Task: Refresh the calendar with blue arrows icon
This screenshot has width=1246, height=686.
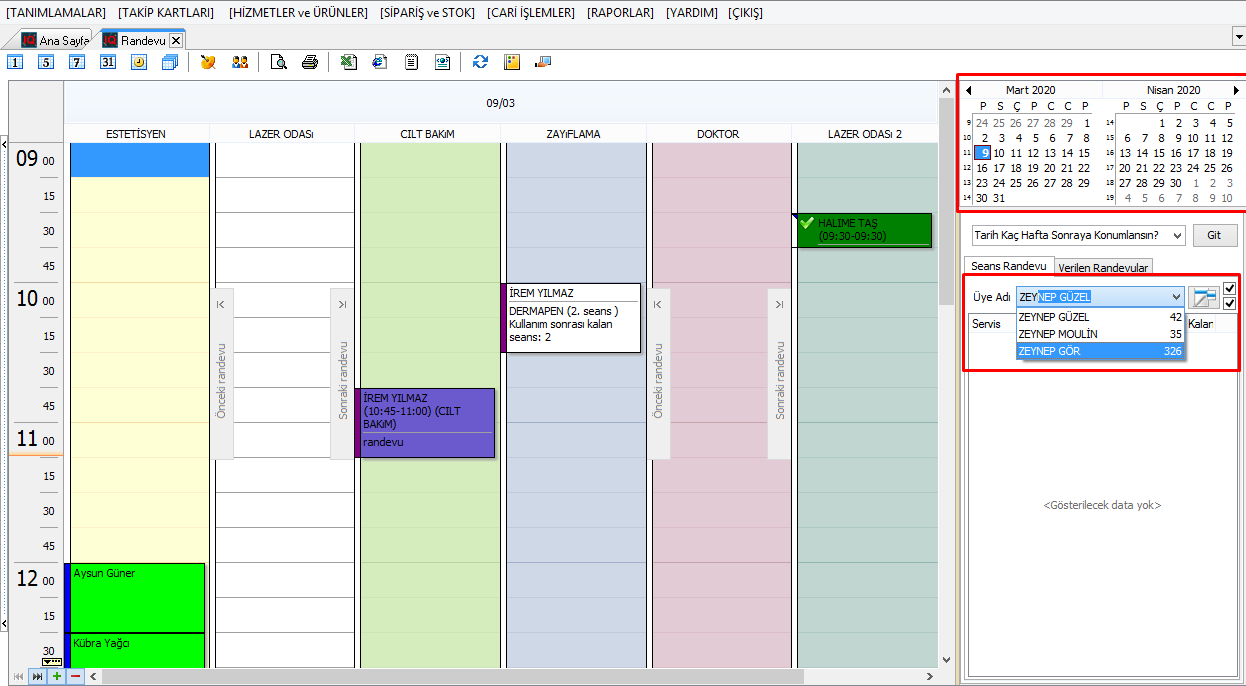Action: click(x=481, y=62)
